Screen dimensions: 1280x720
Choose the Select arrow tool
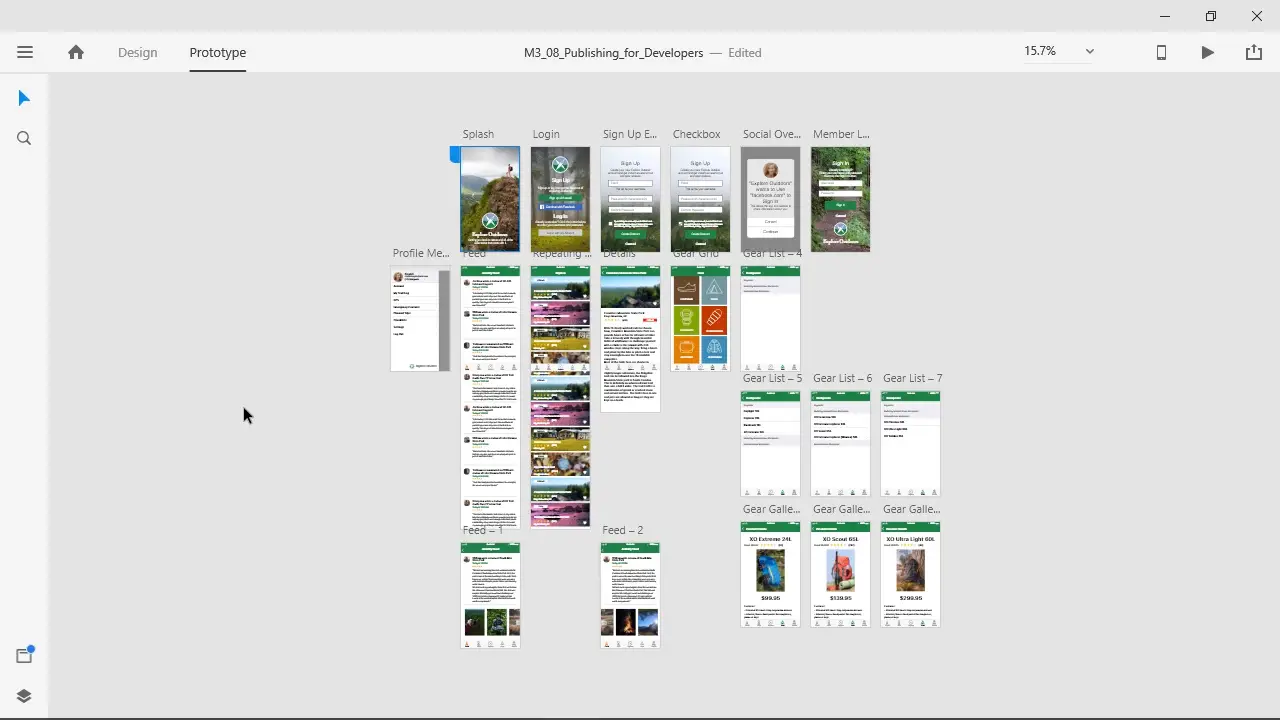tap(24, 98)
